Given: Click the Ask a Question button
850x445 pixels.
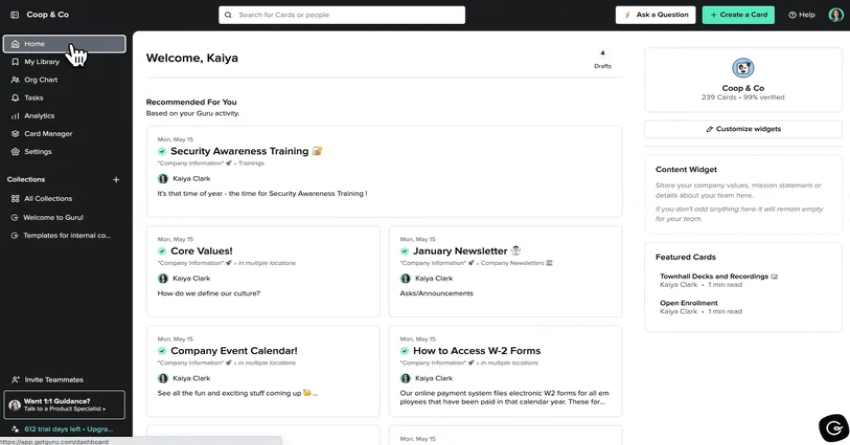Looking at the screenshot, I should (655, 15).
